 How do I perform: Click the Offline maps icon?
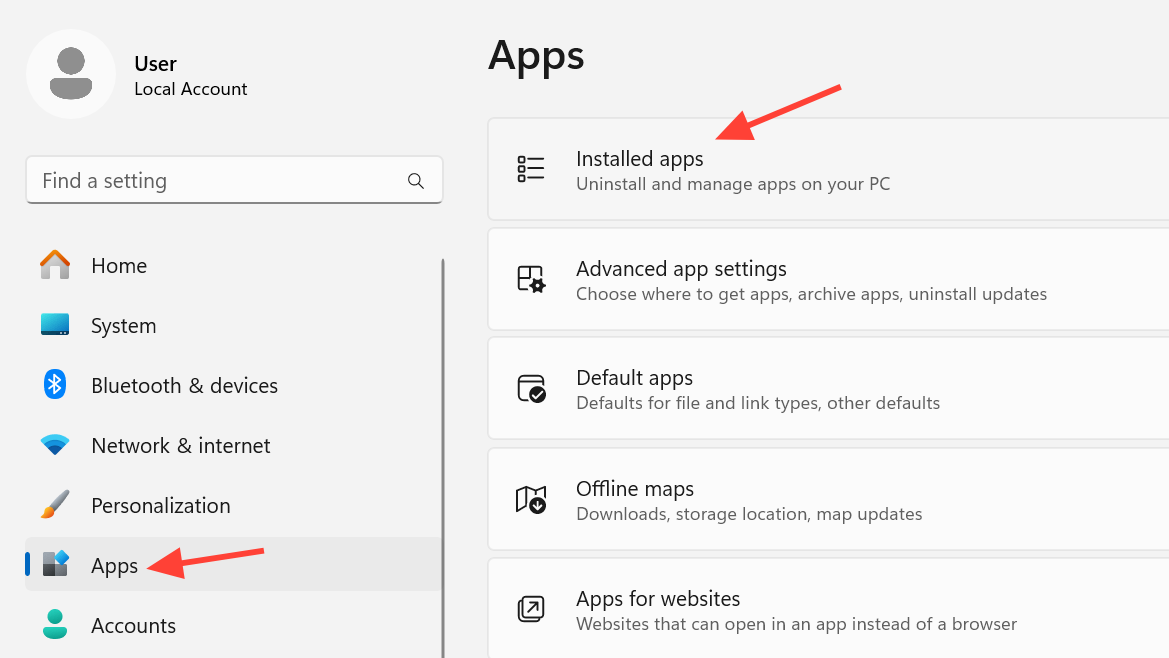click(530, 499)
